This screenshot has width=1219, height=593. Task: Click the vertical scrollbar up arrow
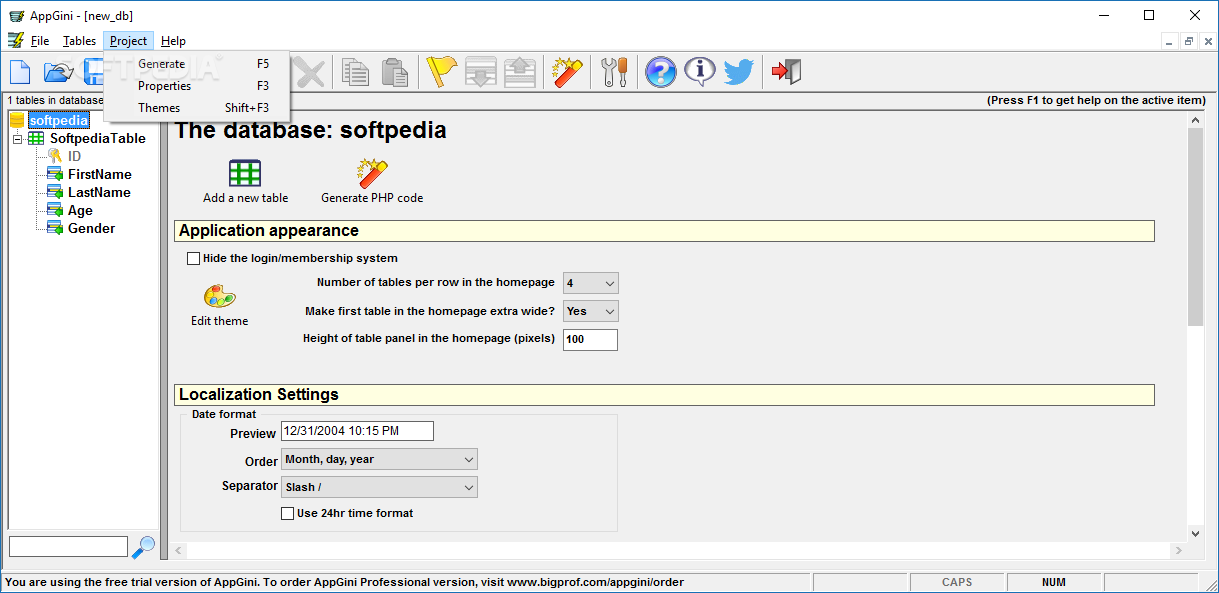point(1195,120)
